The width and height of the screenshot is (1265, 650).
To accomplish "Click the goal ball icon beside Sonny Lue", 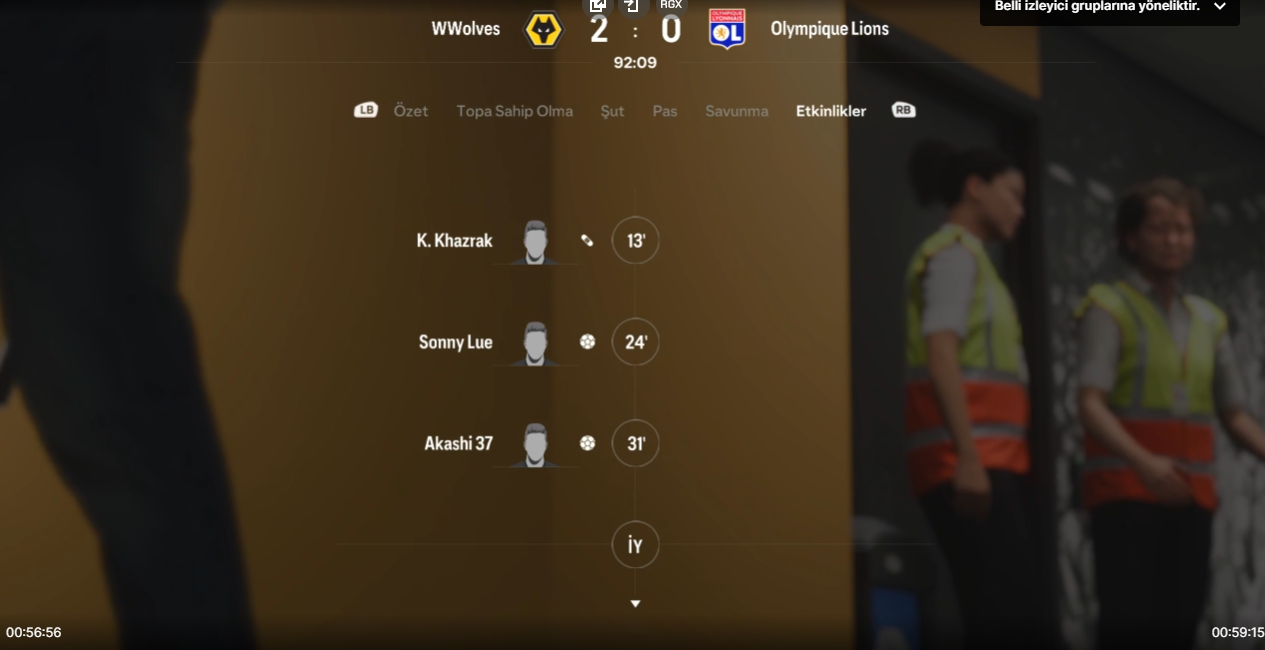I will (587, 342).
